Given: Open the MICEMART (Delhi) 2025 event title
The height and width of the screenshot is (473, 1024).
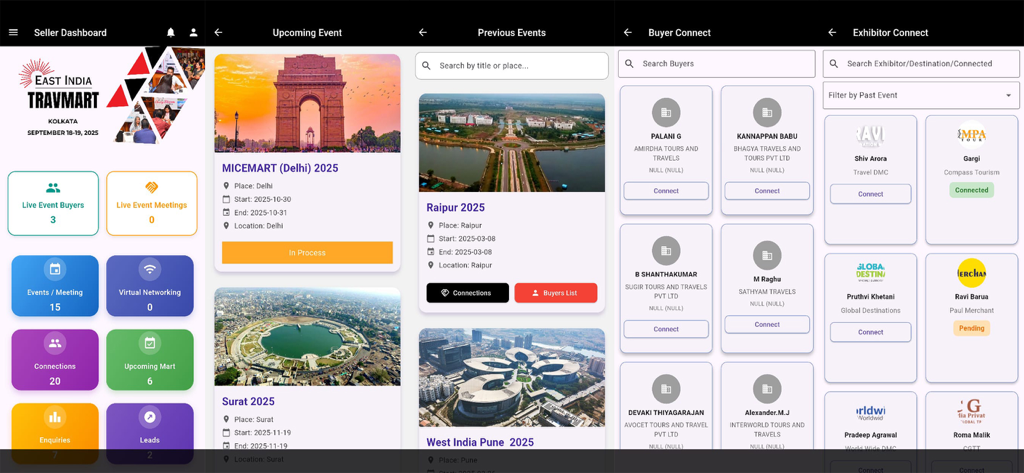Looking at the screenshot, I should tap(280, 168).
